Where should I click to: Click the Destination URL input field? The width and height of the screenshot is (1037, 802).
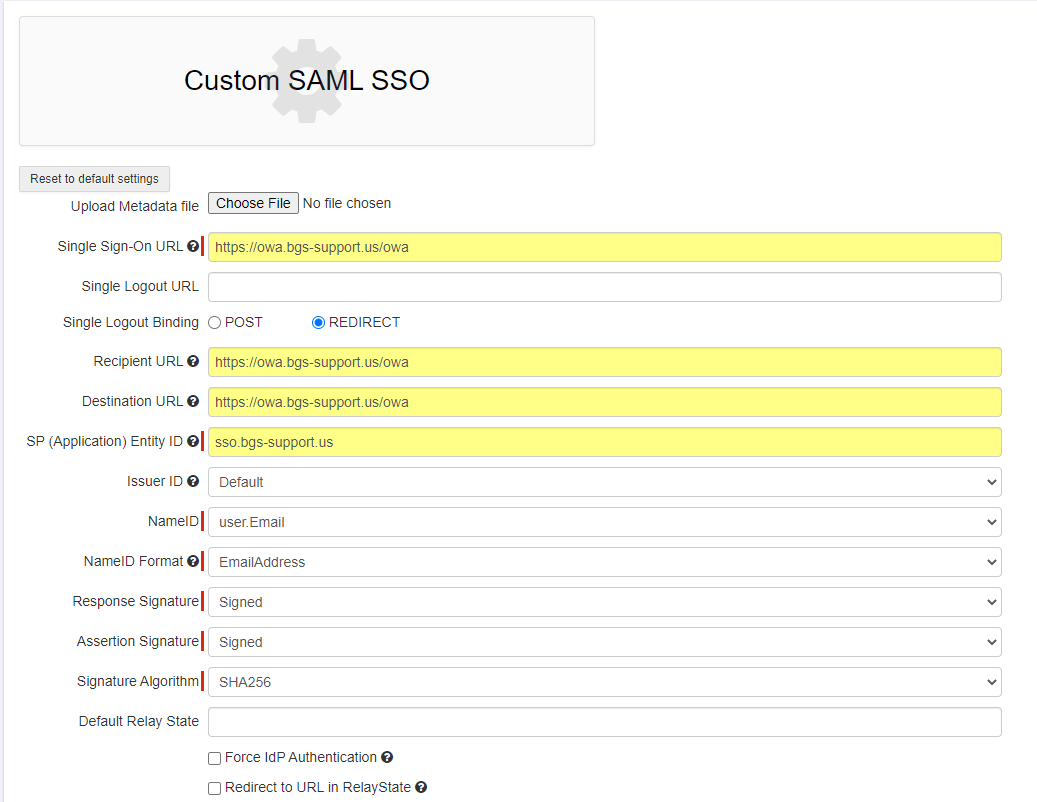tap(604, 402)
